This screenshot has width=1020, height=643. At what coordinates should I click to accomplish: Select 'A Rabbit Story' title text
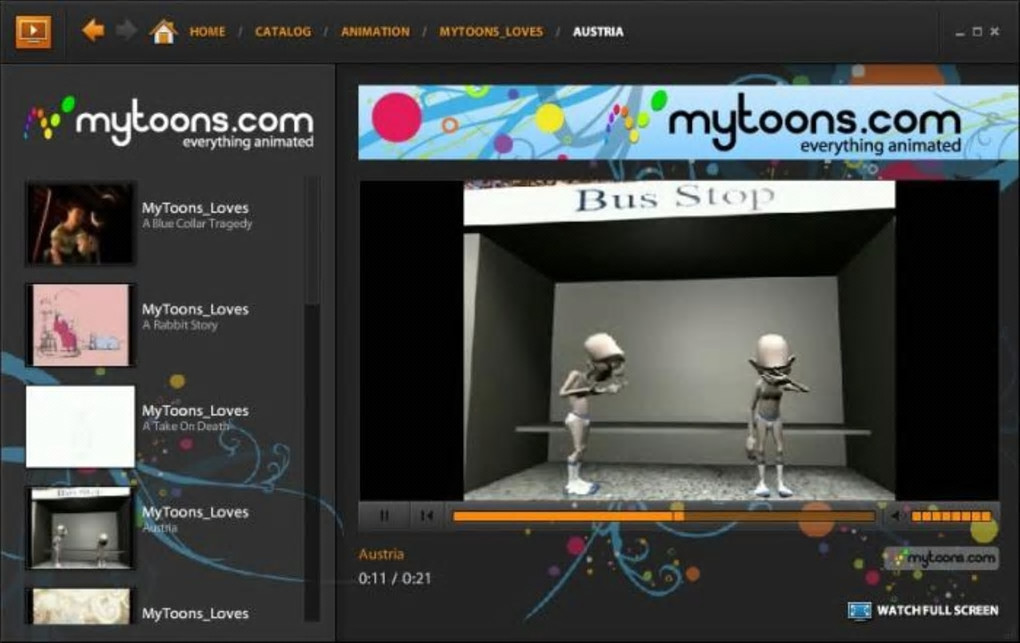click(180, 325)
